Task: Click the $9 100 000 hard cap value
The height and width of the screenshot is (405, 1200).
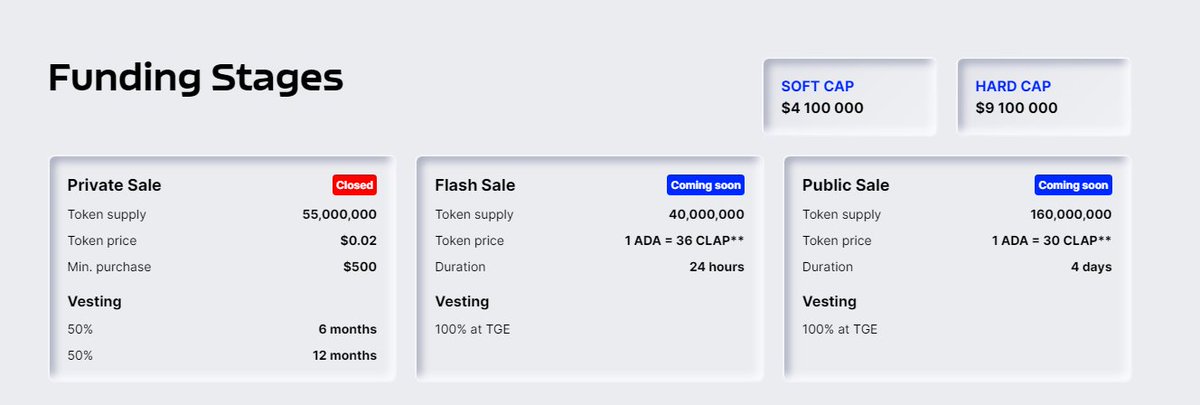Action: 1016,108
